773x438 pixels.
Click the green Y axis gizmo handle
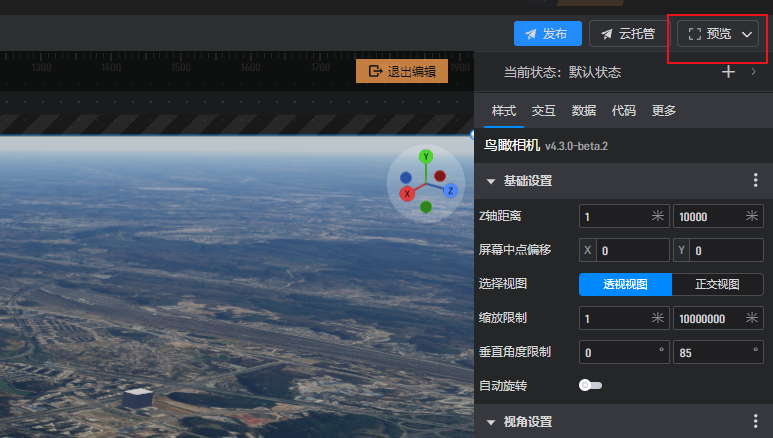point(425,156)
